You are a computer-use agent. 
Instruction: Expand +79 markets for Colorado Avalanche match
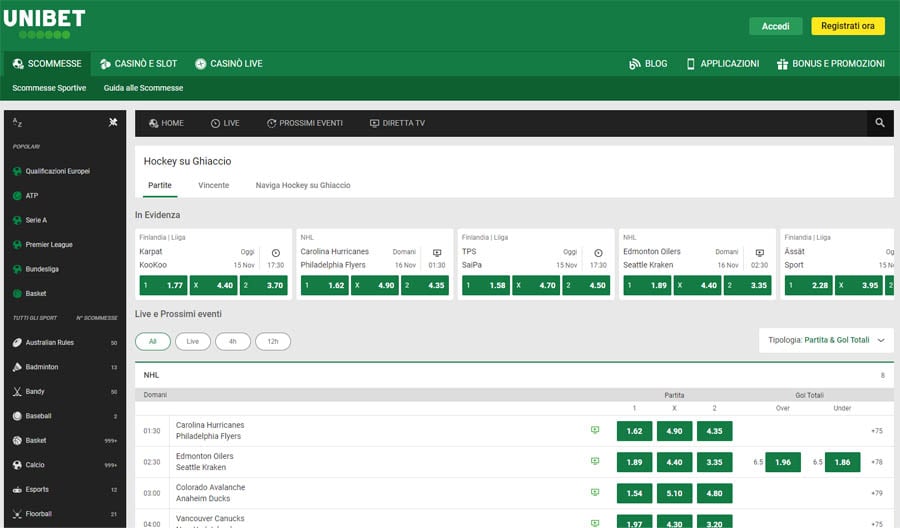click(876, 493)
